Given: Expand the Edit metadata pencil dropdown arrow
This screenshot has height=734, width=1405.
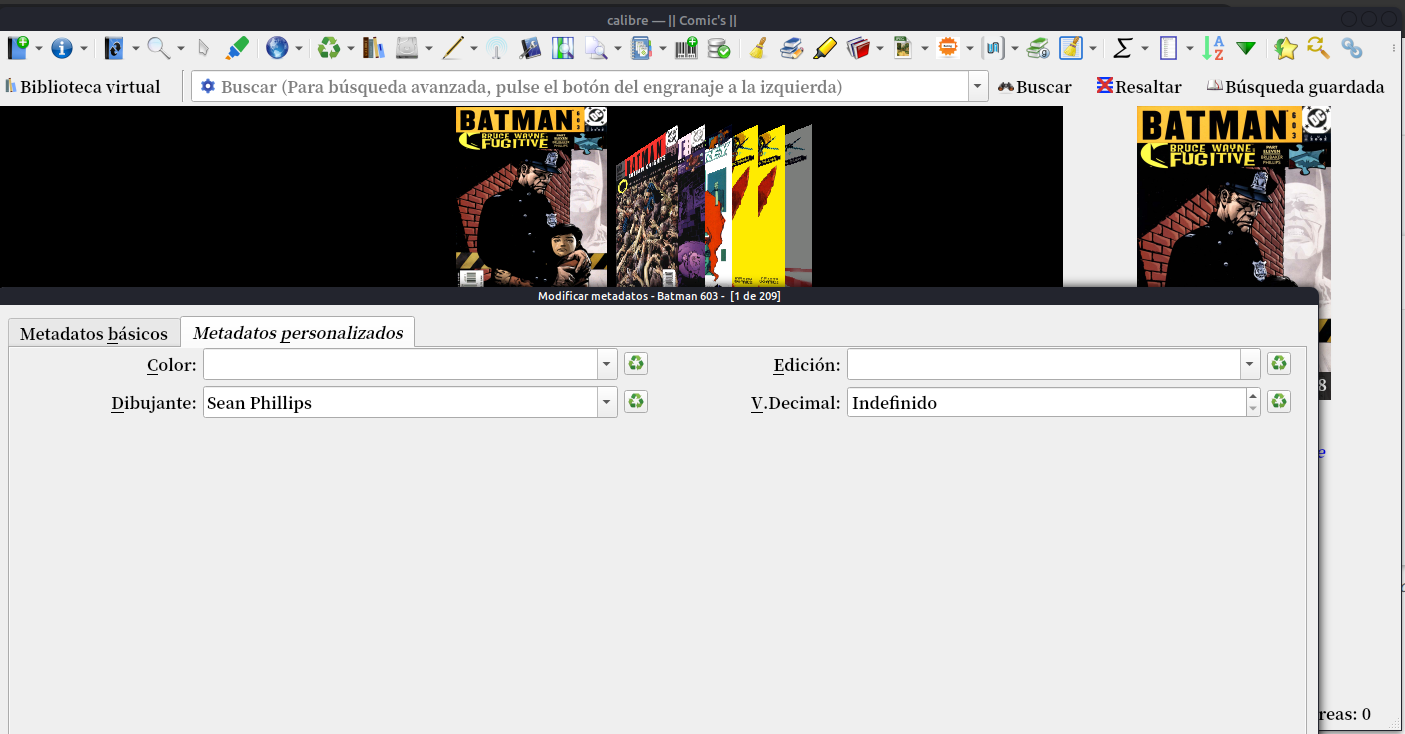Looking at the screenshot, I should coord(474,48).
